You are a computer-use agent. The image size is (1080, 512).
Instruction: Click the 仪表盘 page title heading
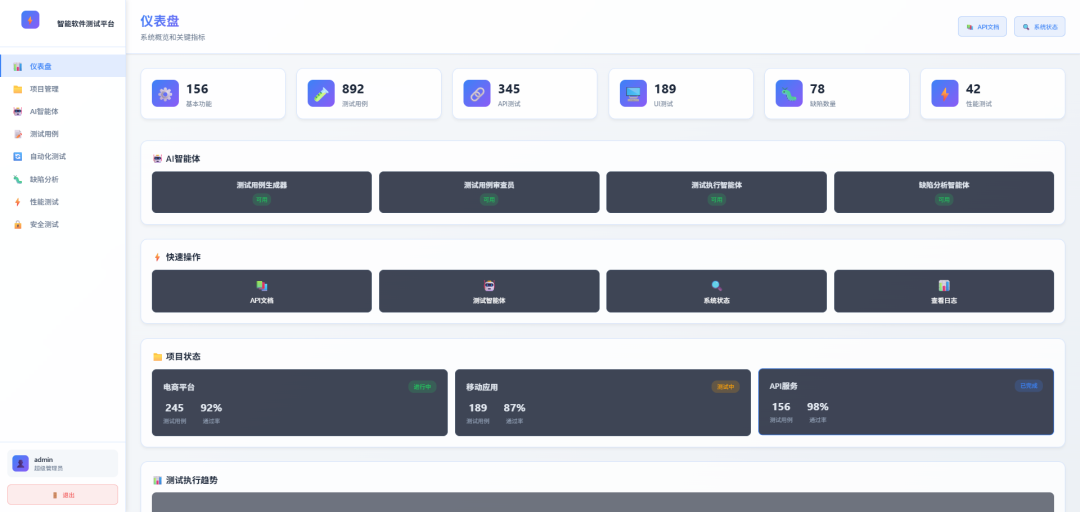(x=160, y=21)
